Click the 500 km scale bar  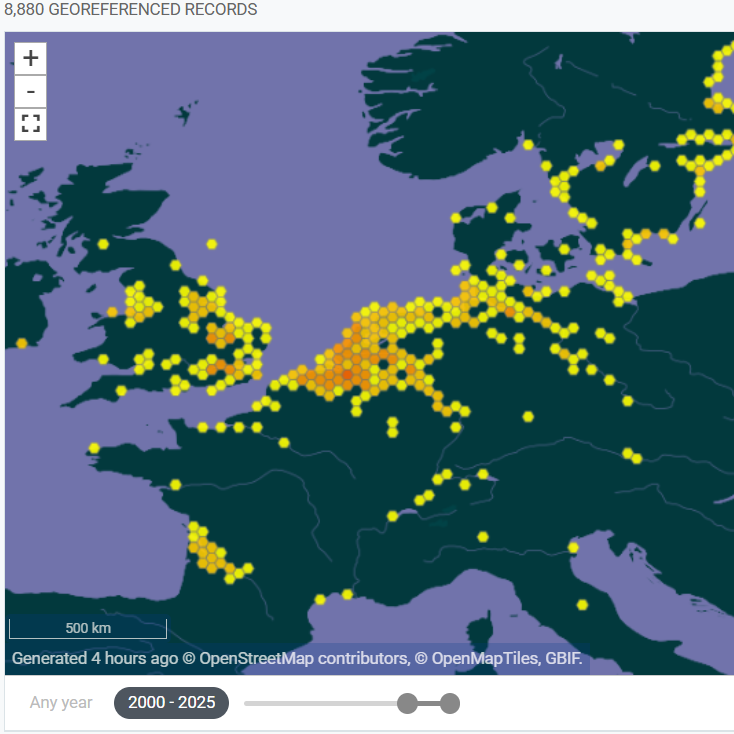pyautogui.click(x=88, y=629)
